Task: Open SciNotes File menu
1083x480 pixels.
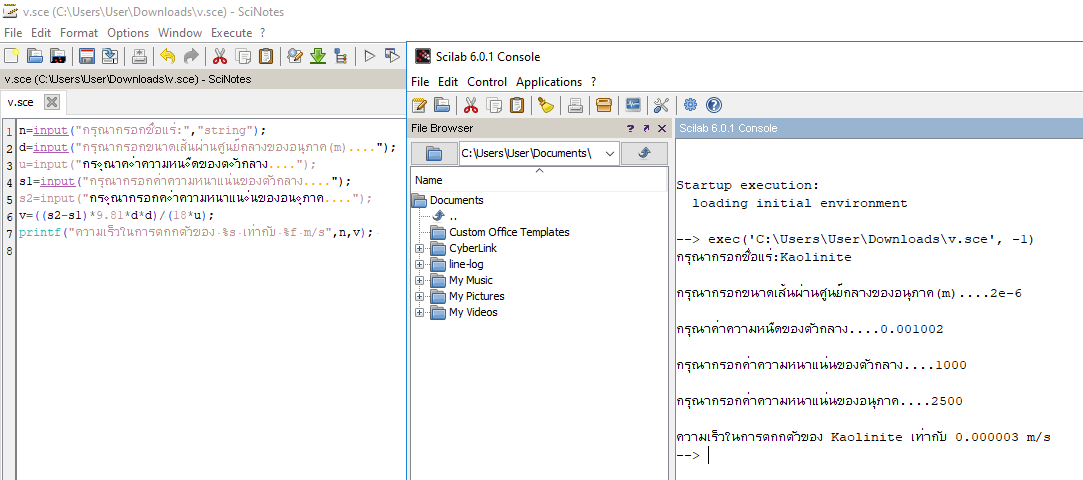Action: click(x=13, y=32)
